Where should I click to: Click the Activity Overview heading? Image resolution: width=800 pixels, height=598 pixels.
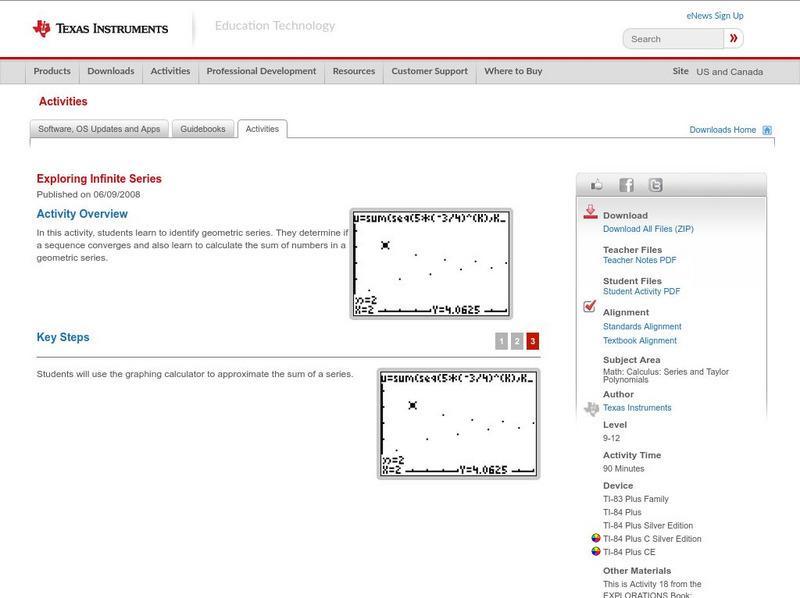[82, 214]
